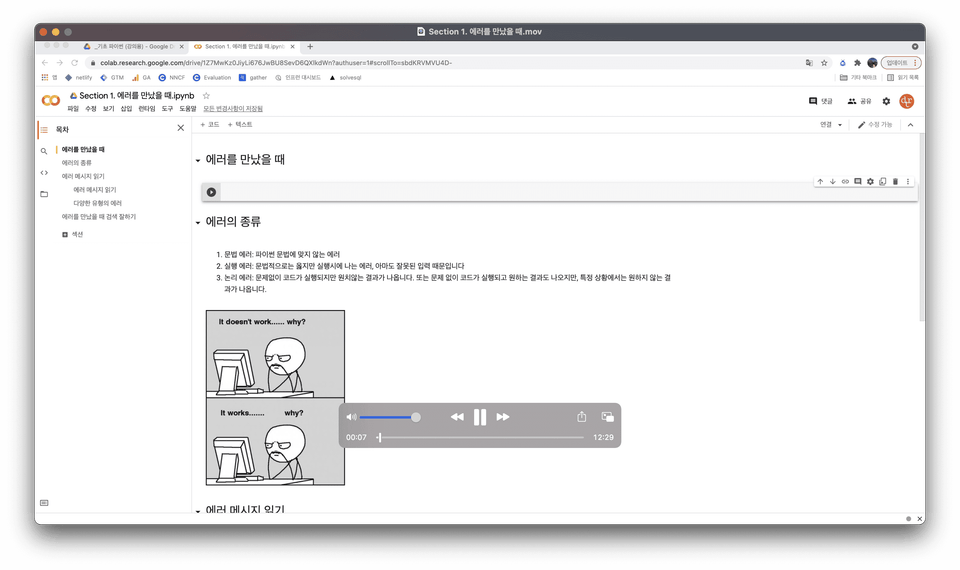The width and height of the screenshot is (960, 570).
Task: Click the 업데이트 browser update button
Action: coord(901,62)
